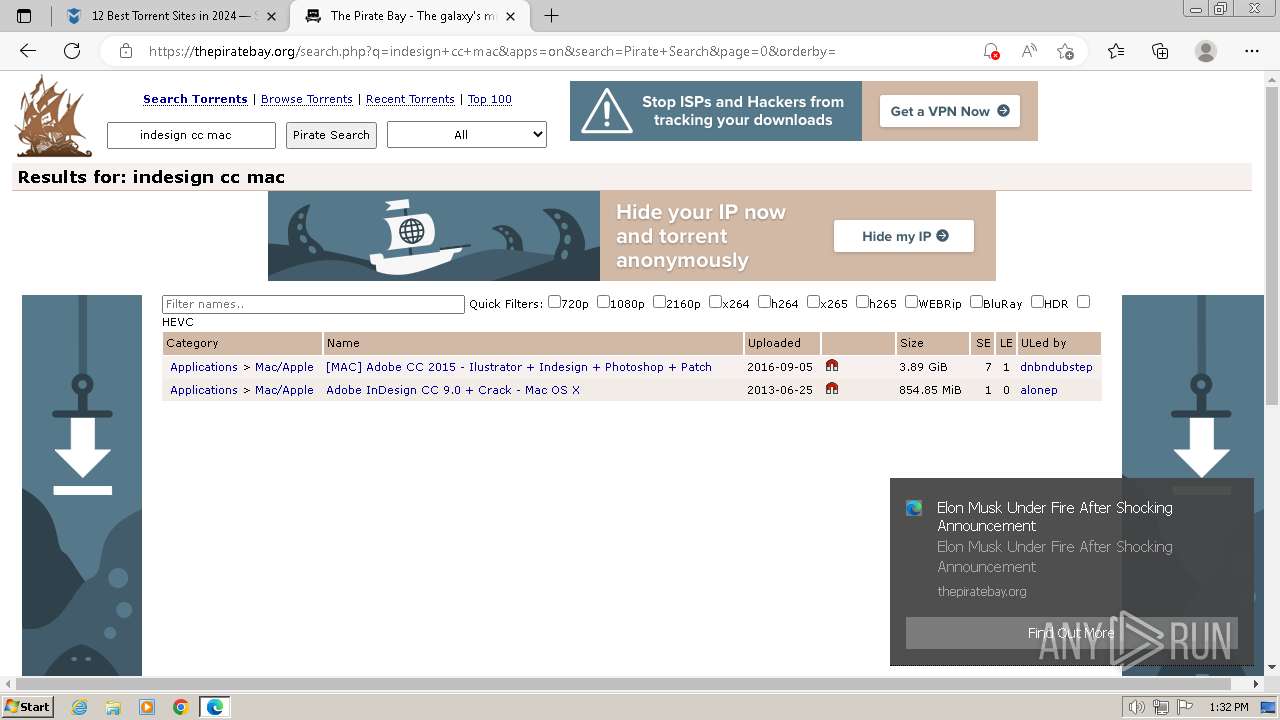Click the browser address bar URL
1280x720 pixels.
click(x=492, y=51)
